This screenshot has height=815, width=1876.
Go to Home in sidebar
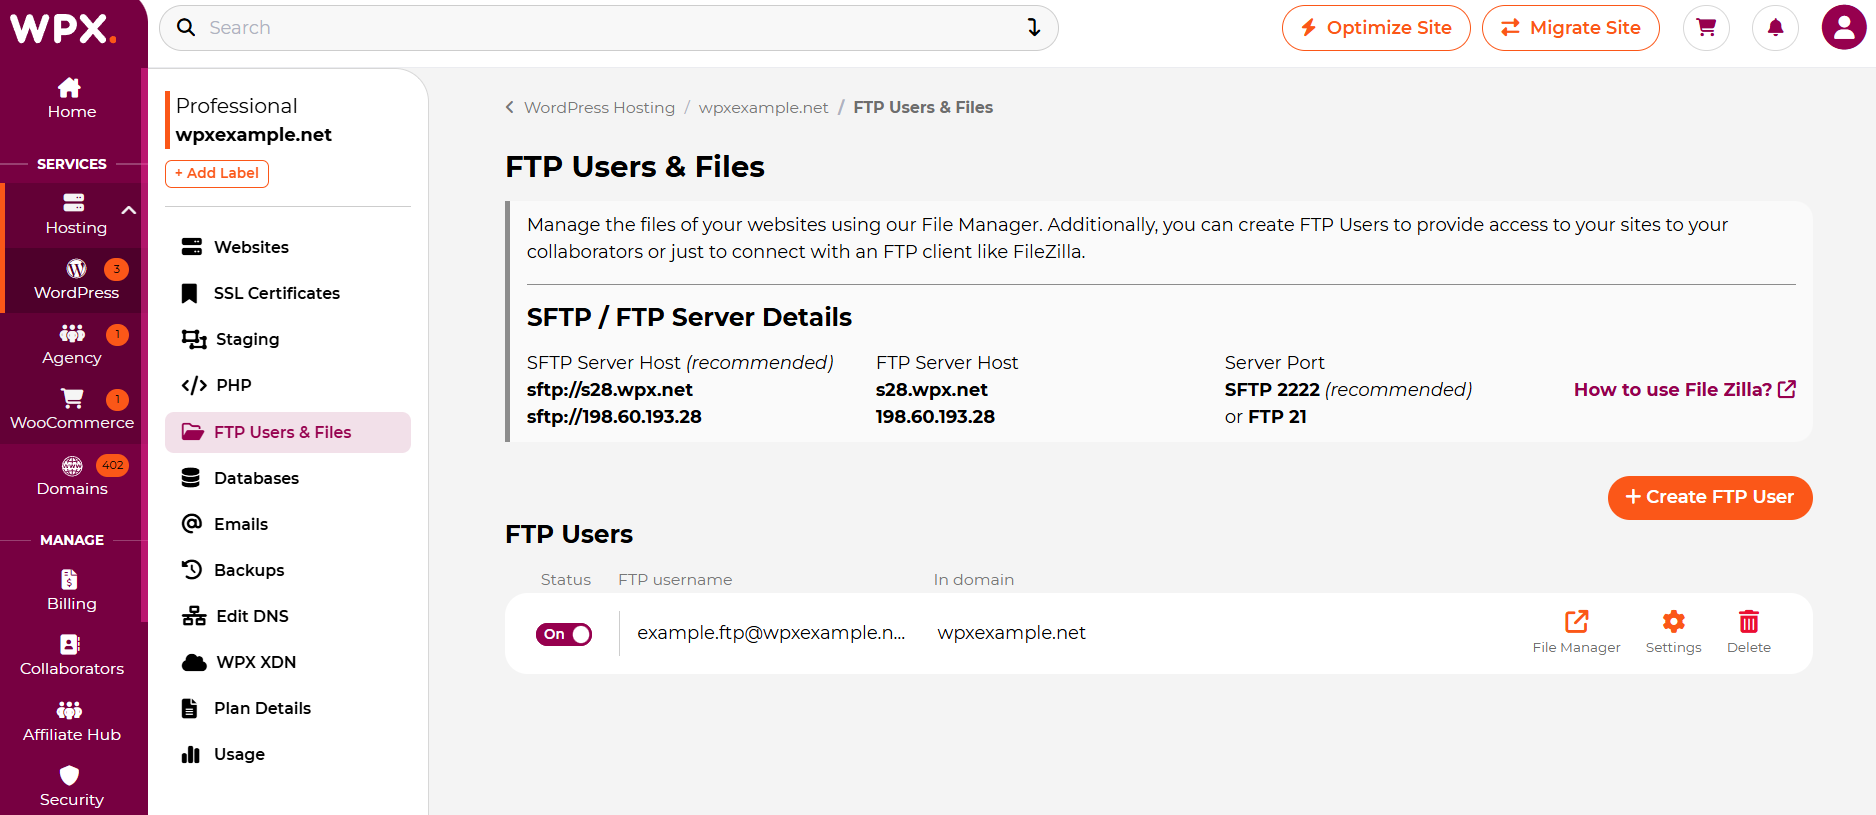[x=72, y=98]
